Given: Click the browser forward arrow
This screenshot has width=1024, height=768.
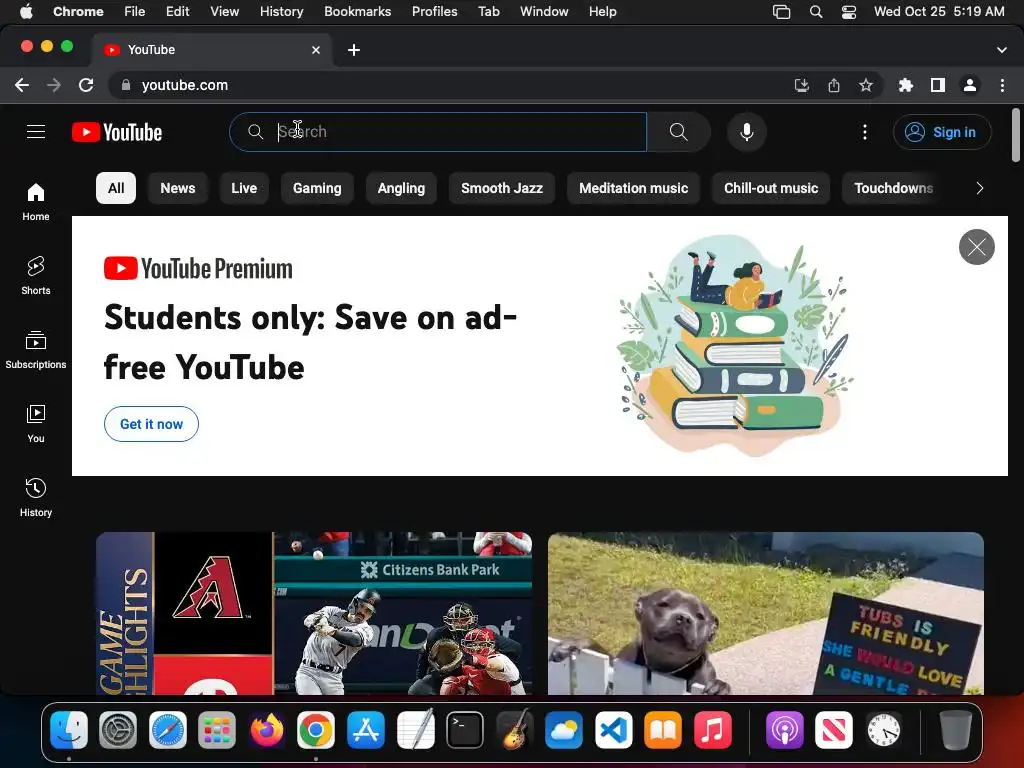Looking at the screenshot, I should [54, 85].
